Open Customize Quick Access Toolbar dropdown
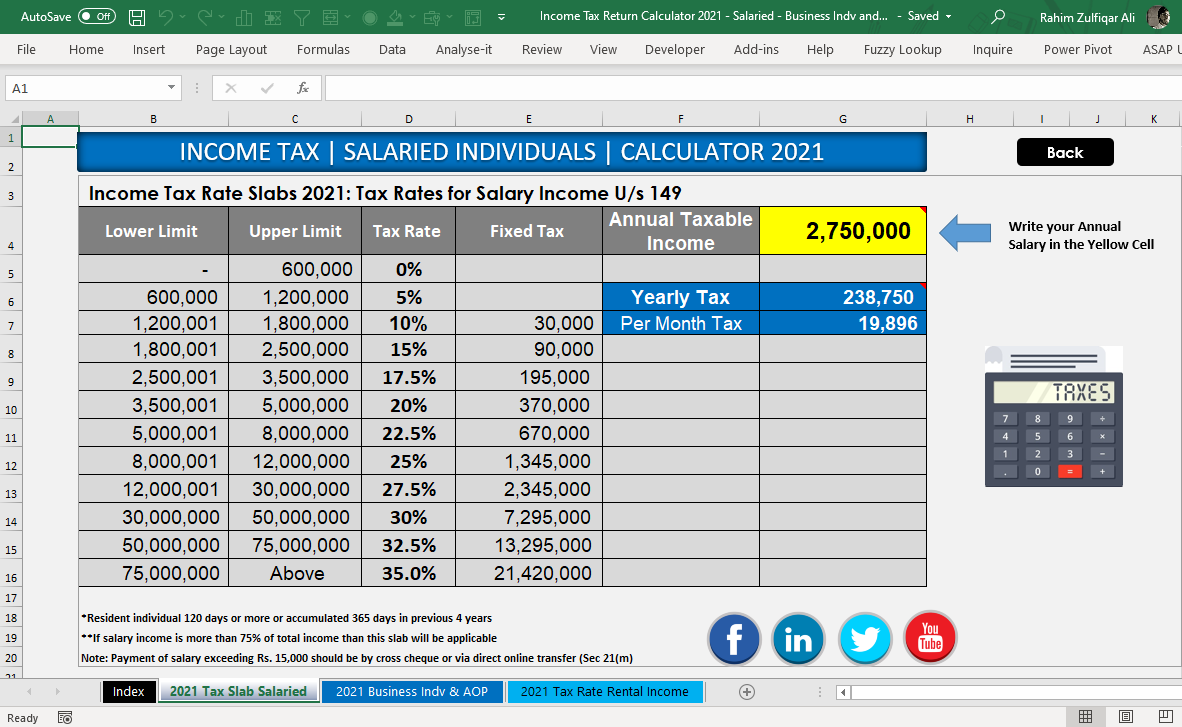This screenshot has width=1182, height=727. click(502, 17)
